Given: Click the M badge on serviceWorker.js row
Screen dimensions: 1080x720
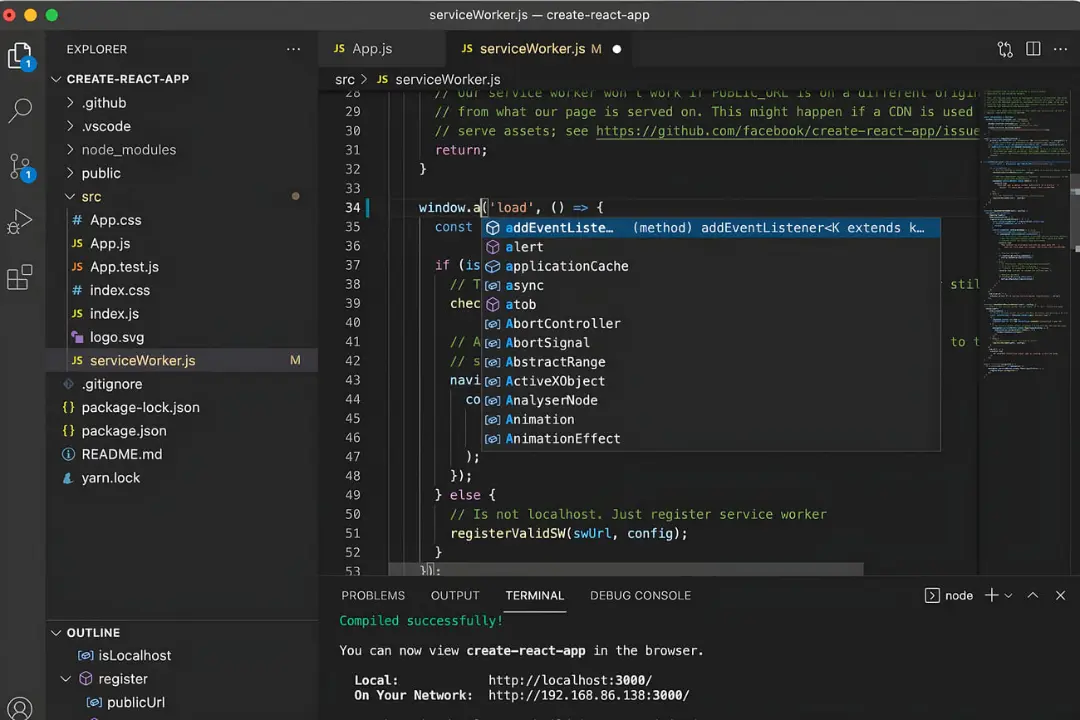Looking at the screenshot, I should (295, 360).
